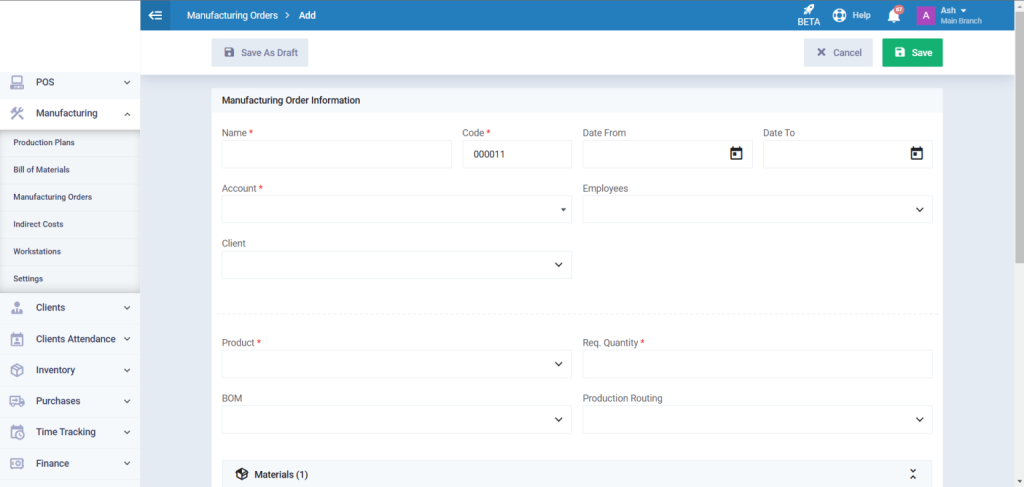1024x487 pixels.
Task: Open the Date To calendar icon
Action: pyautogui.click(x=916, y=154)
